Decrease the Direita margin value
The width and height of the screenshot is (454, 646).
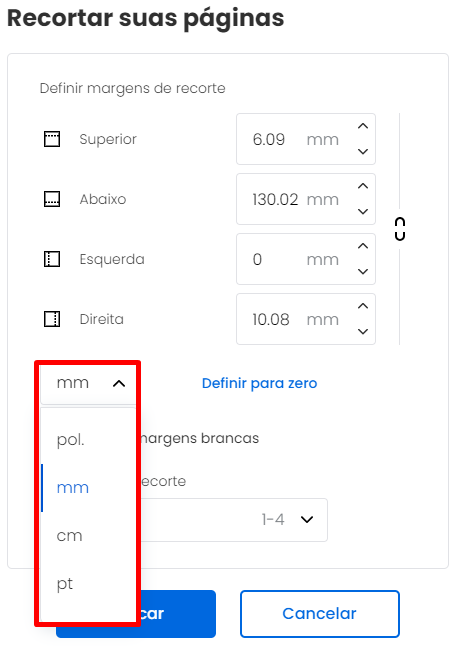(363, 332)
